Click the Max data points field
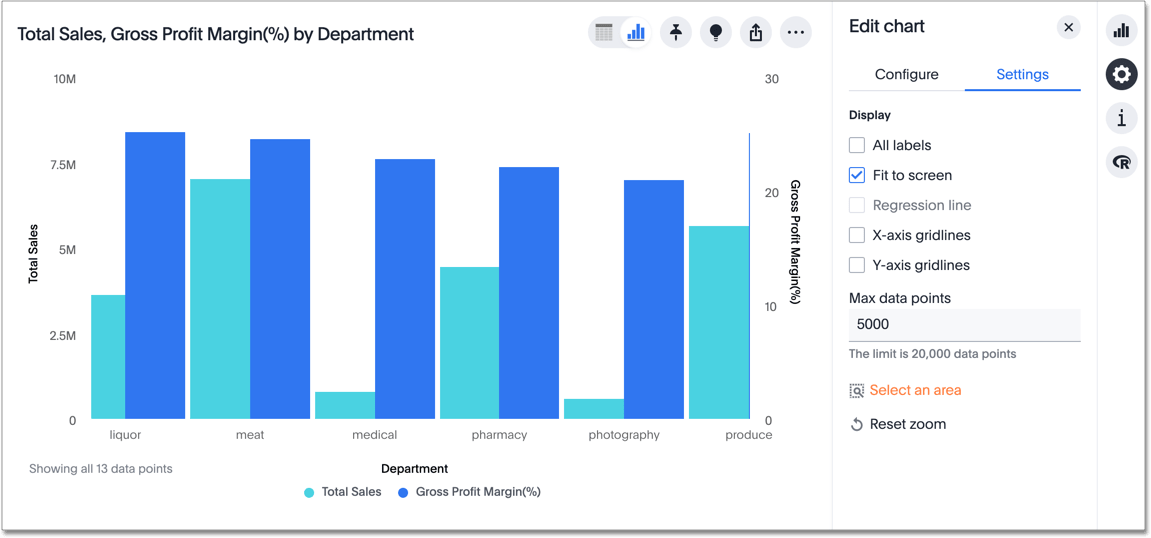 point(964,324)
